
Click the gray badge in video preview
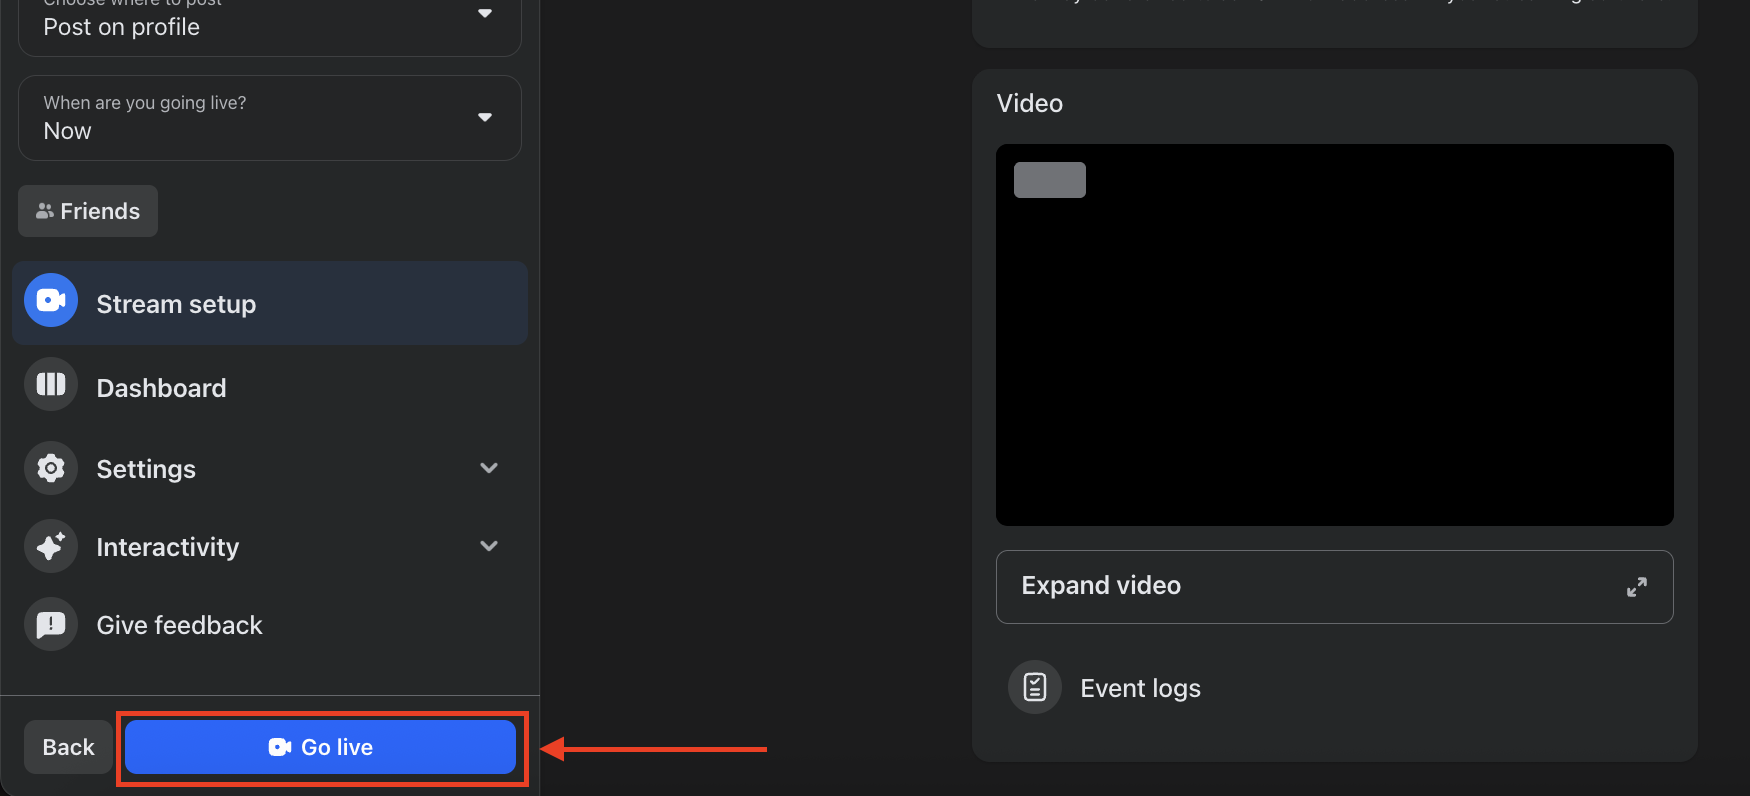(1049, 180)
